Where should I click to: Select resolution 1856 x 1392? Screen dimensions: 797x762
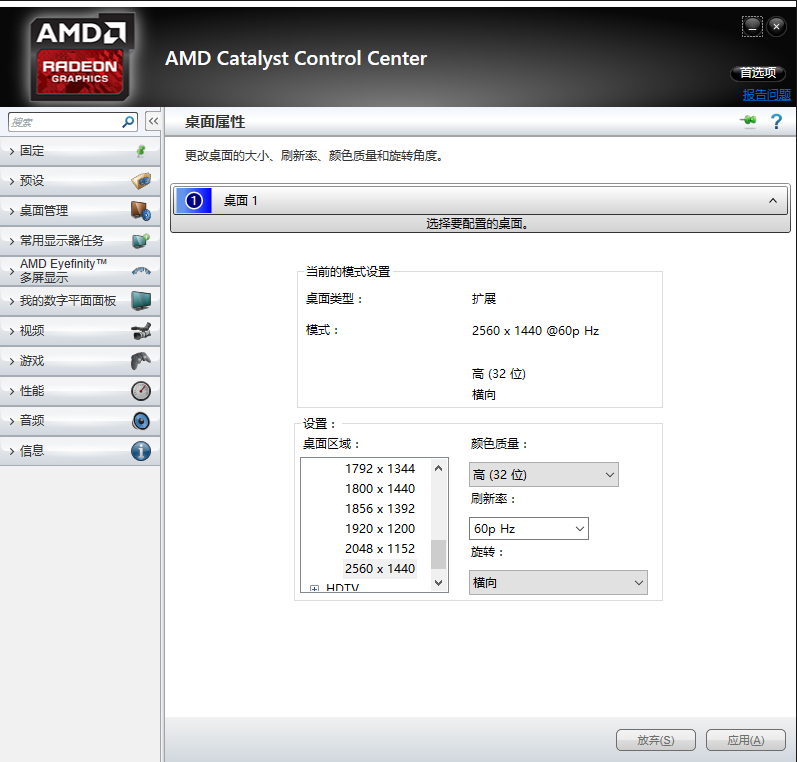click(x=380, y=508)
